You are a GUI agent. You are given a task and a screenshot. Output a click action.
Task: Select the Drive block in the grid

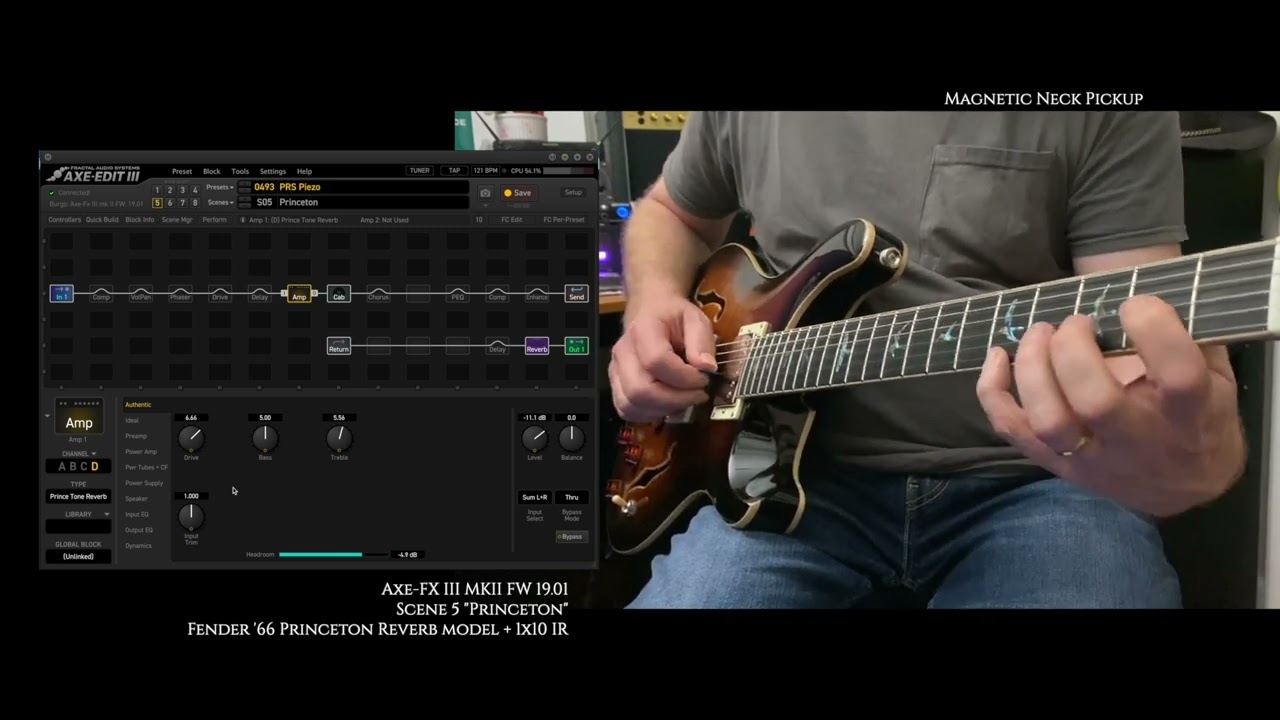tap(220, 294)
